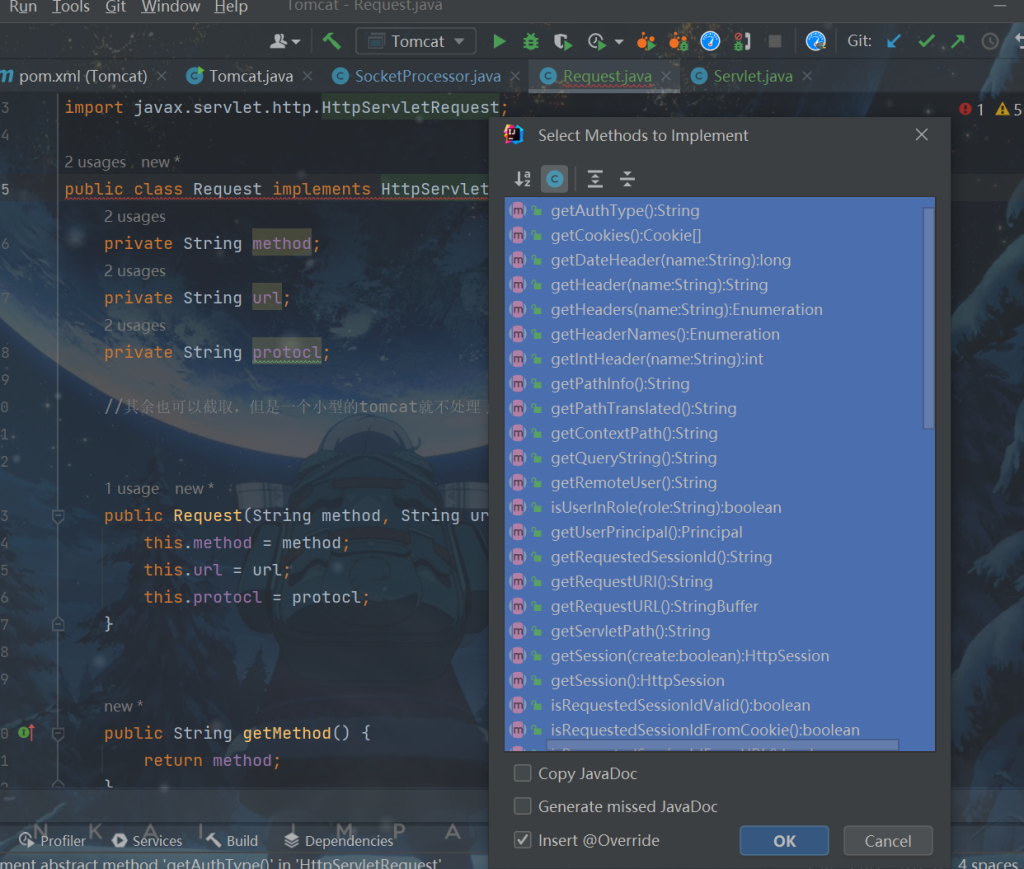The image size is (1024, 869).
Task: Start debugging with the green bug icon
Action: click(x=531, y=41)
